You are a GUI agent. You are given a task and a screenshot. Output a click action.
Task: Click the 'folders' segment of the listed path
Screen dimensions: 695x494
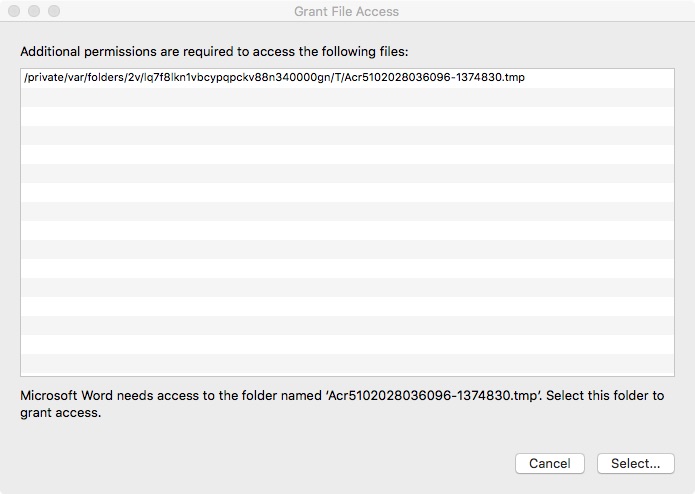[105, 78]
